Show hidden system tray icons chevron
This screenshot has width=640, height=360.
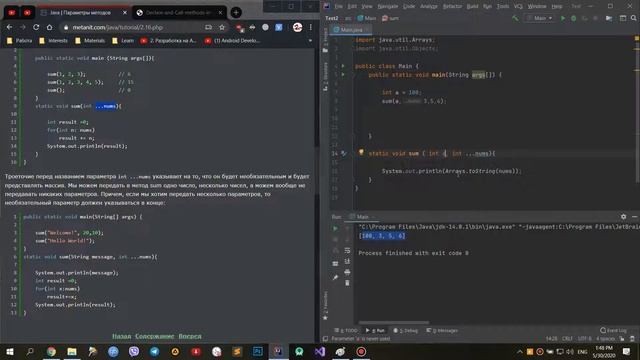point(519,351)
